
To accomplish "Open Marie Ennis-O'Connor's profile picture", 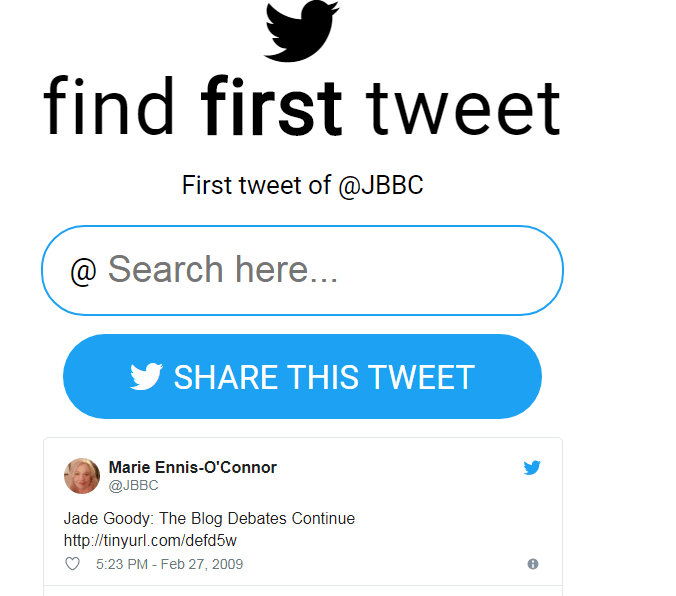I will point(82,476).
